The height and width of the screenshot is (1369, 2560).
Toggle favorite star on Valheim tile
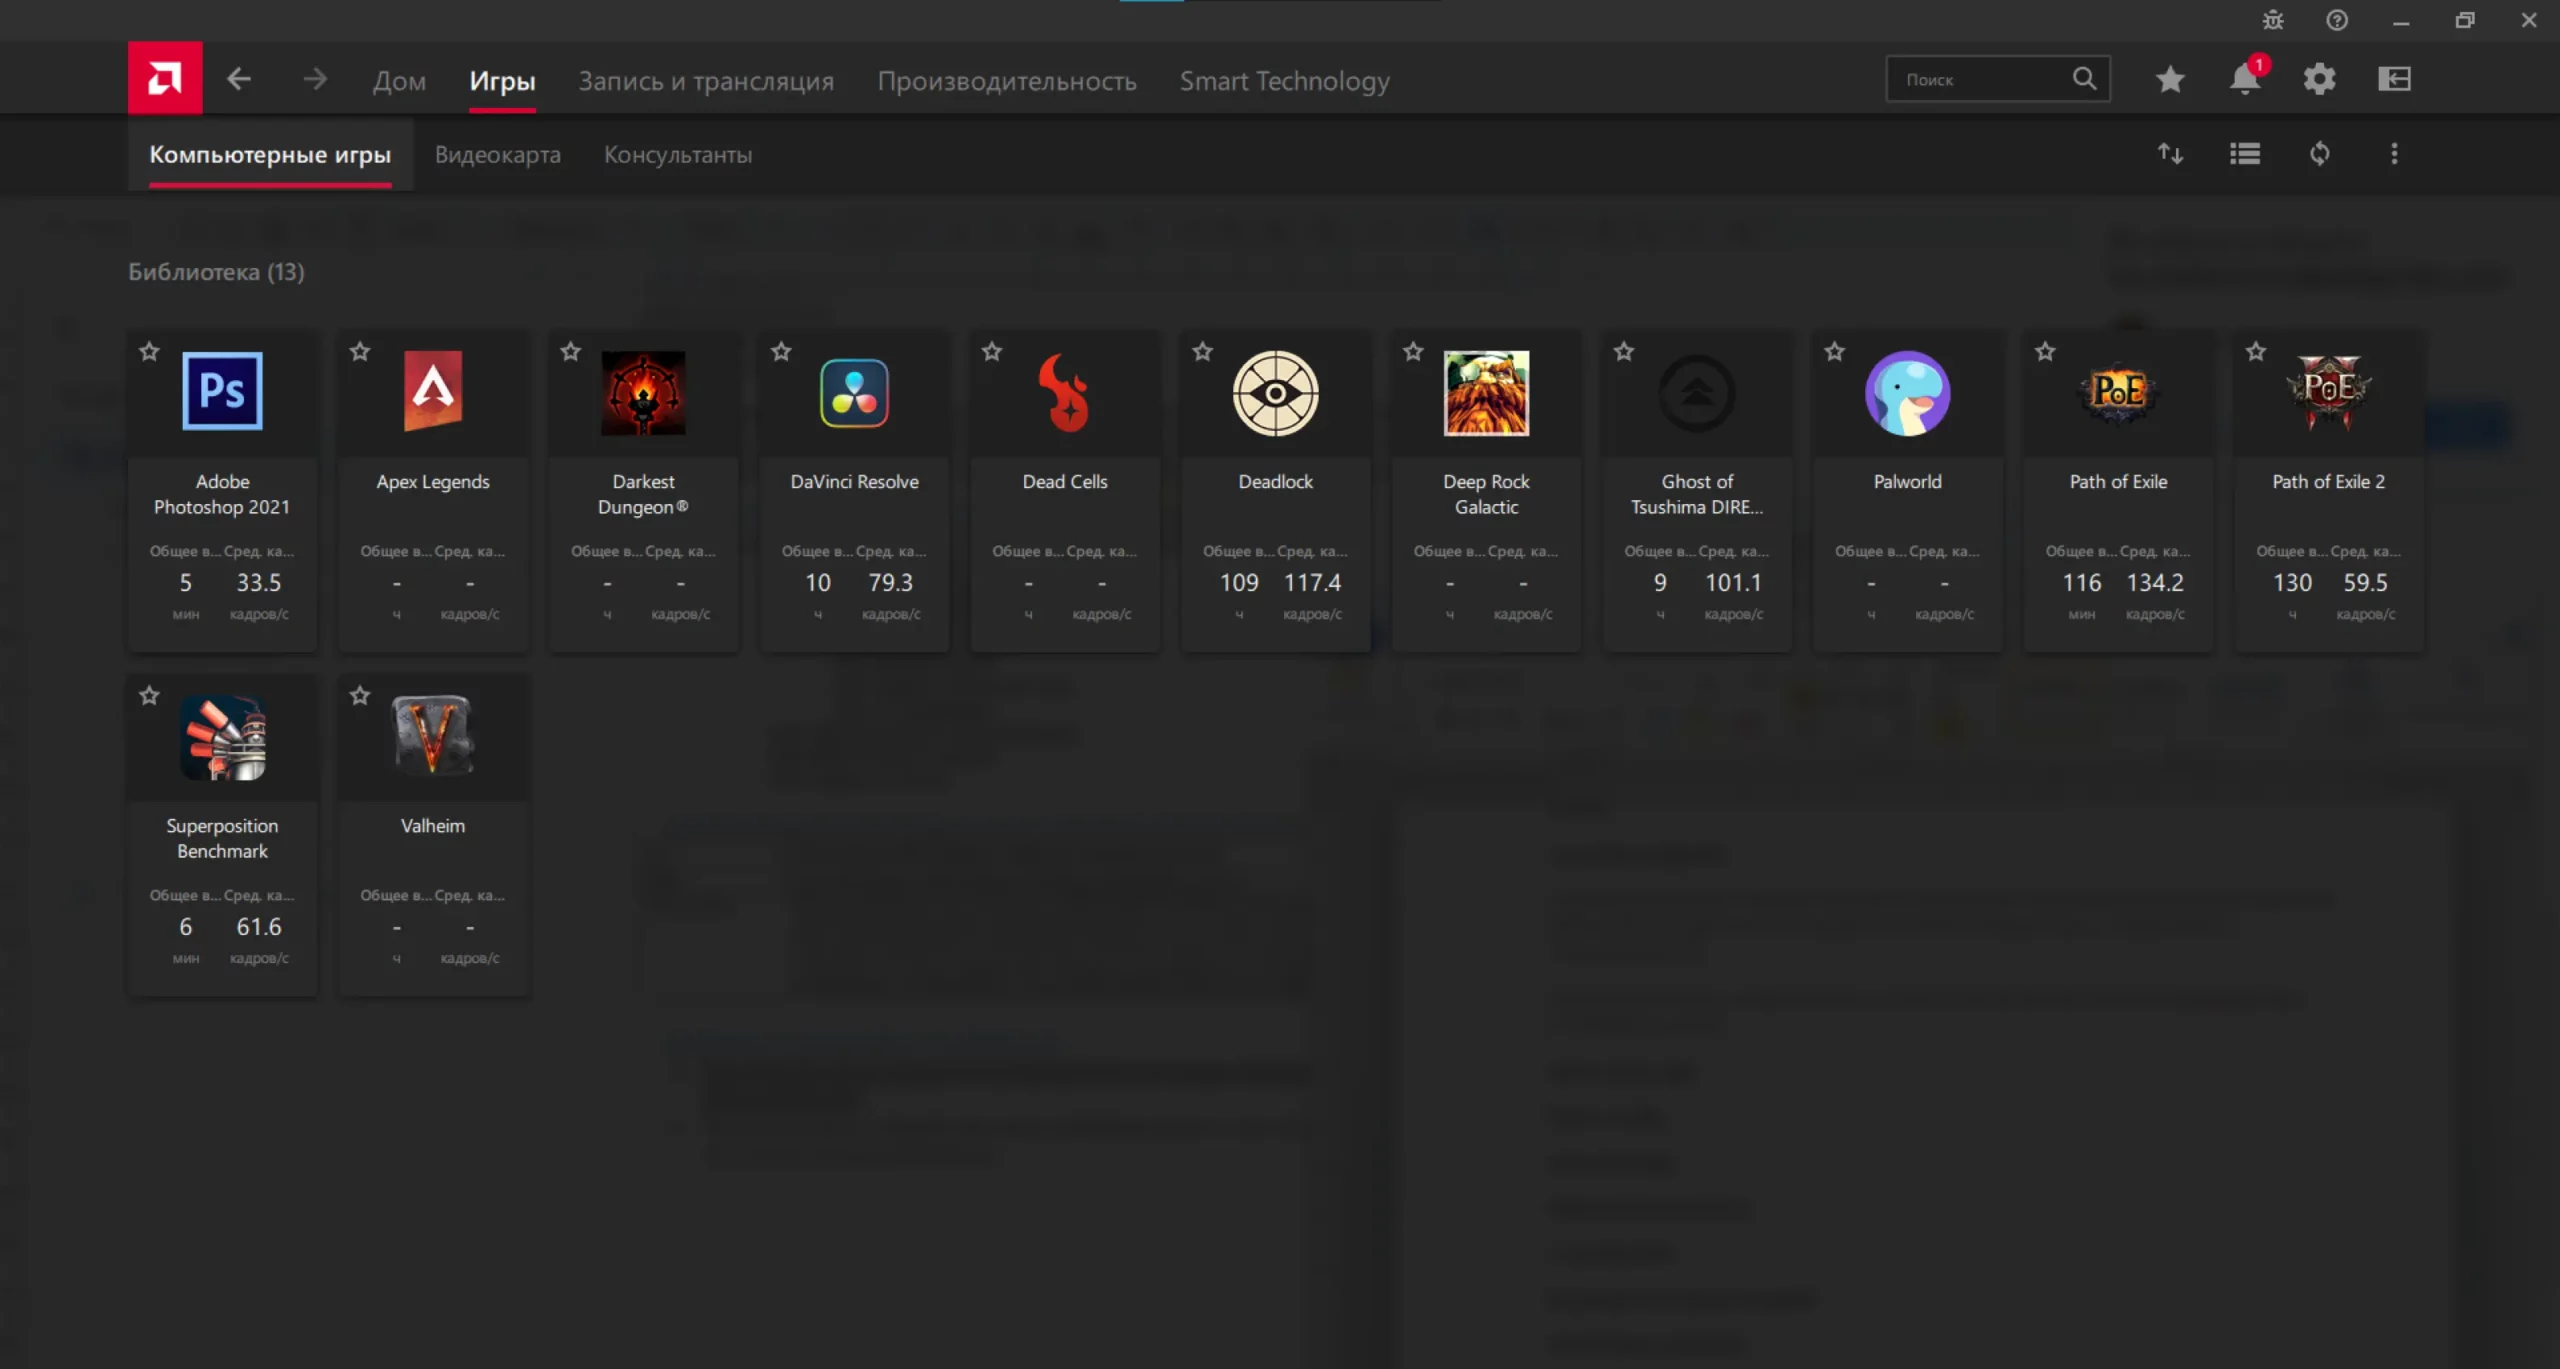(x=360, y=695)
